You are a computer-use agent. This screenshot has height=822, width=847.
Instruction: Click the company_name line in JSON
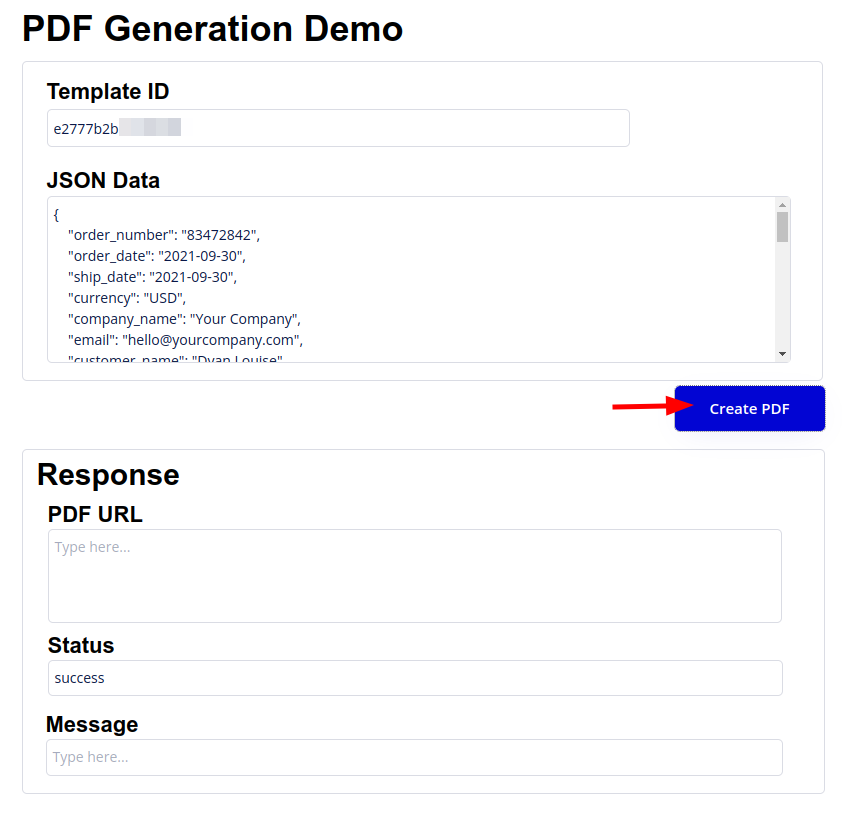click(x=184, y=319)
